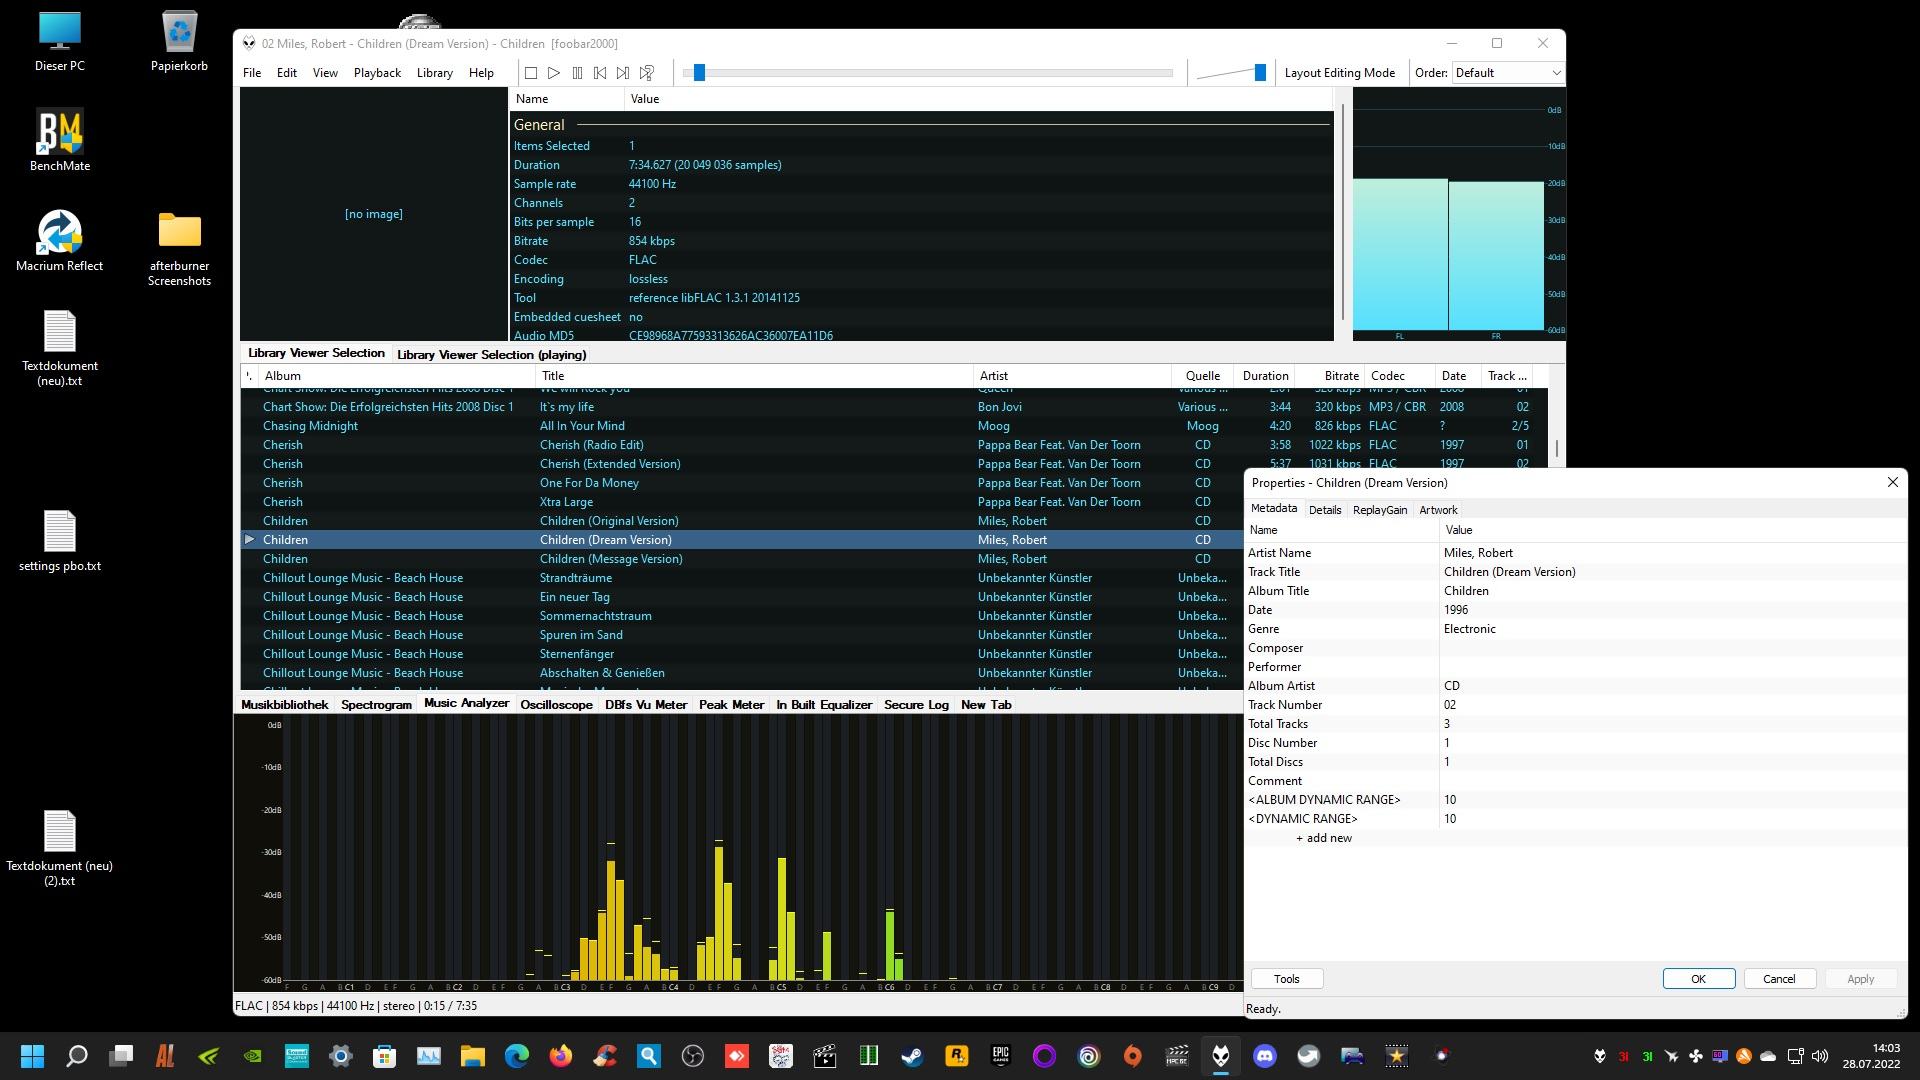This screenshot has height=1080, width=1920.
Task: Click the Layout Editing Mode toggle
Action: (1339, 73)
